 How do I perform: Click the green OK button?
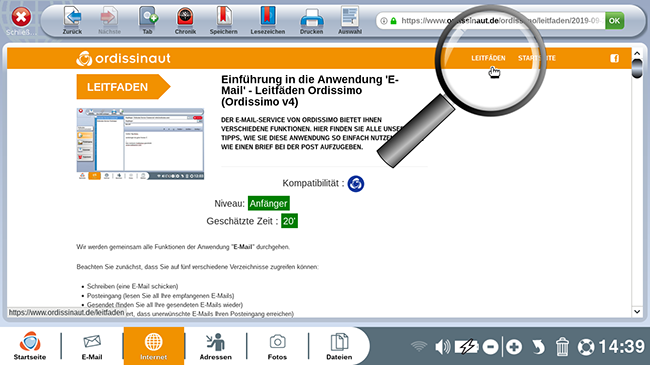click(x=614, y=21)
